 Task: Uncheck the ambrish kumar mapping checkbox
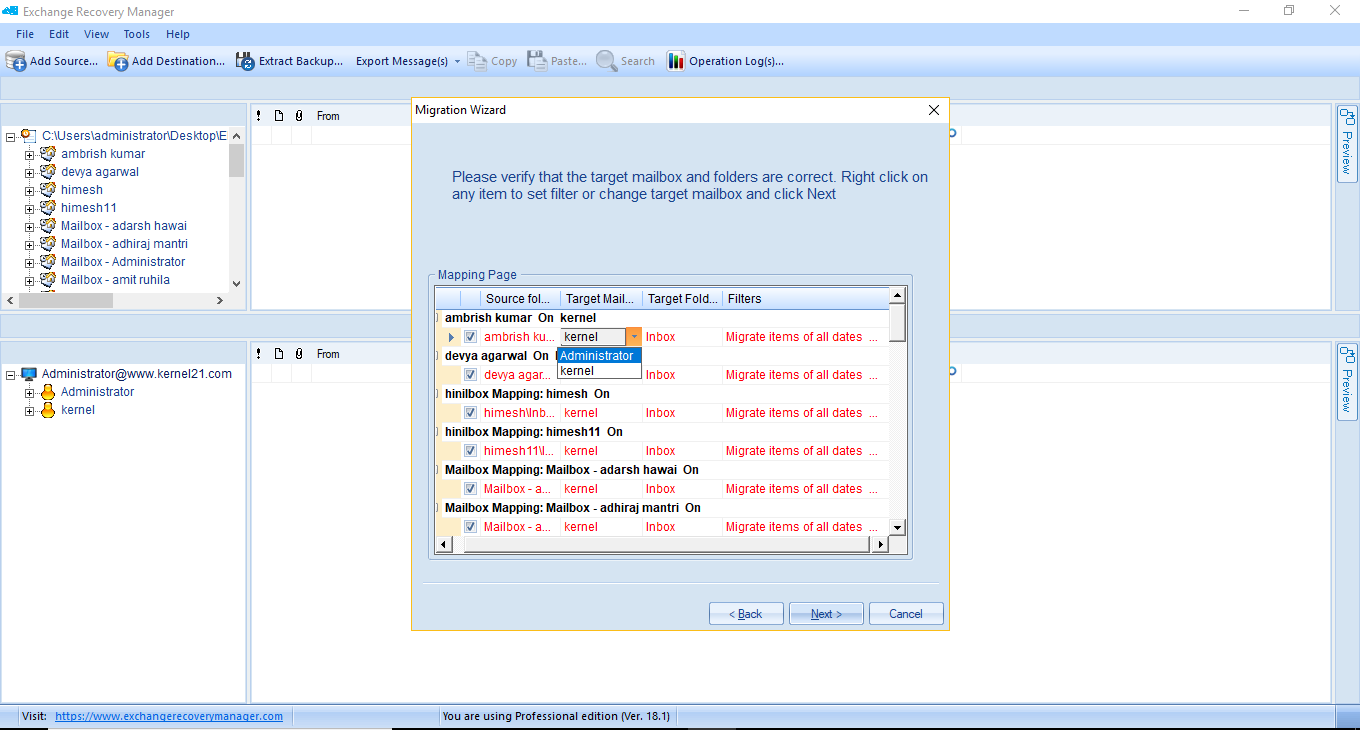[470, 337]
